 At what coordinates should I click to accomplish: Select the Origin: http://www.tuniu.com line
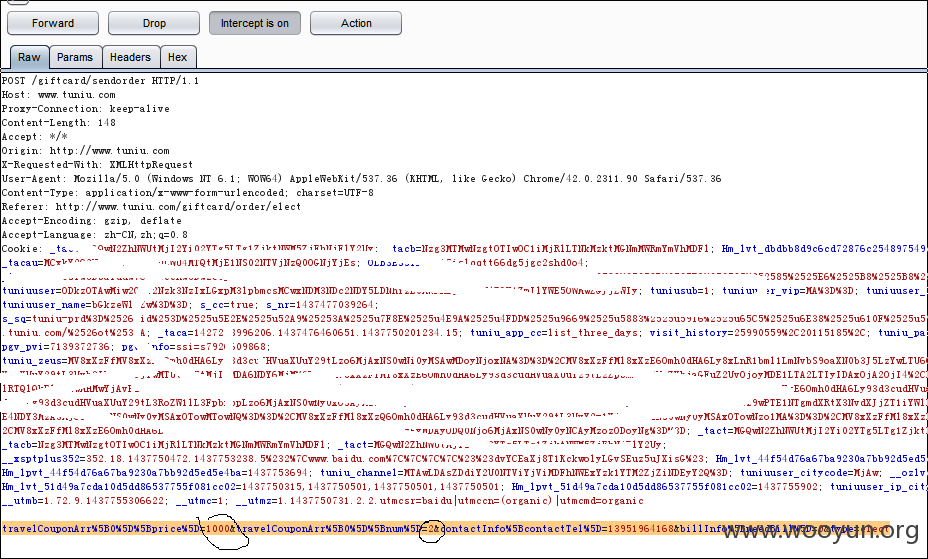click(86, 151)
